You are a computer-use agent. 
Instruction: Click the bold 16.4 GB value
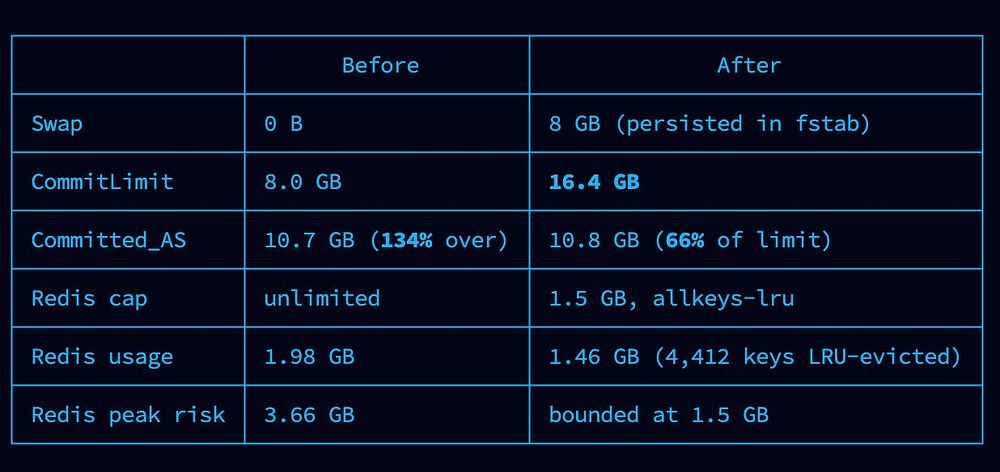[594, 182]
